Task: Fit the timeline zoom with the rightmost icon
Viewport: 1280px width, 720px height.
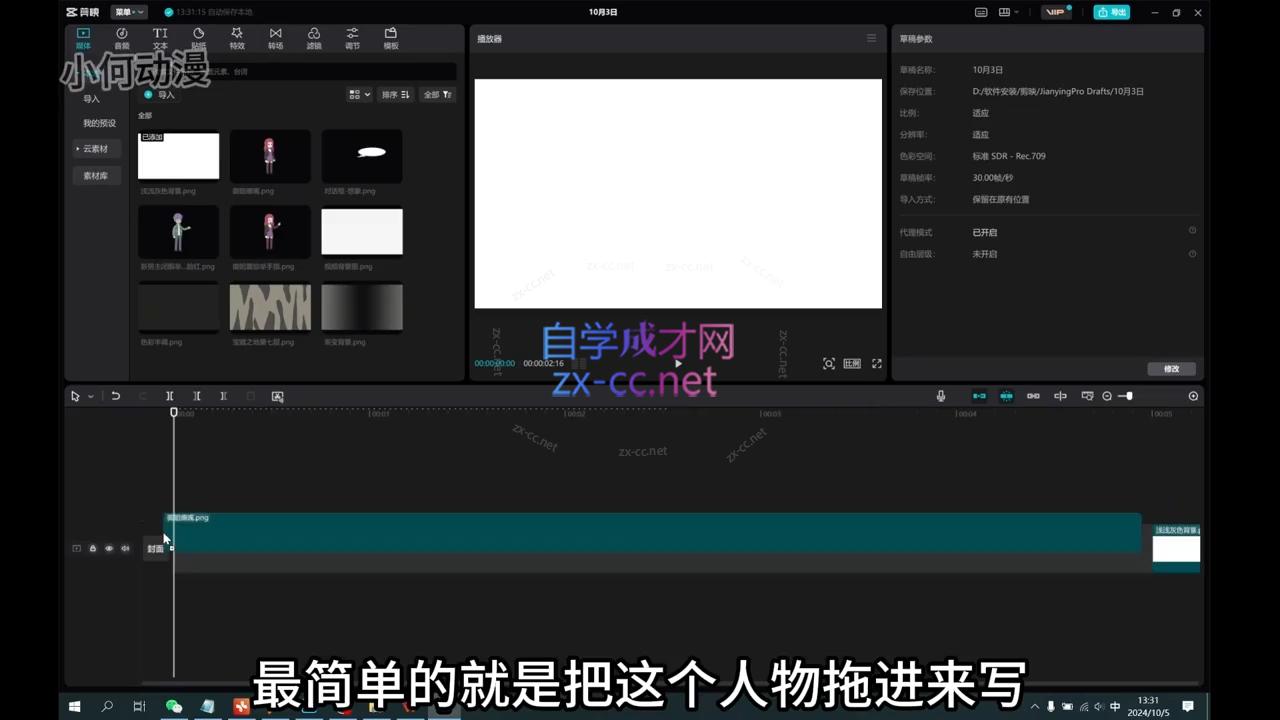Action: tap(1193, 396)
